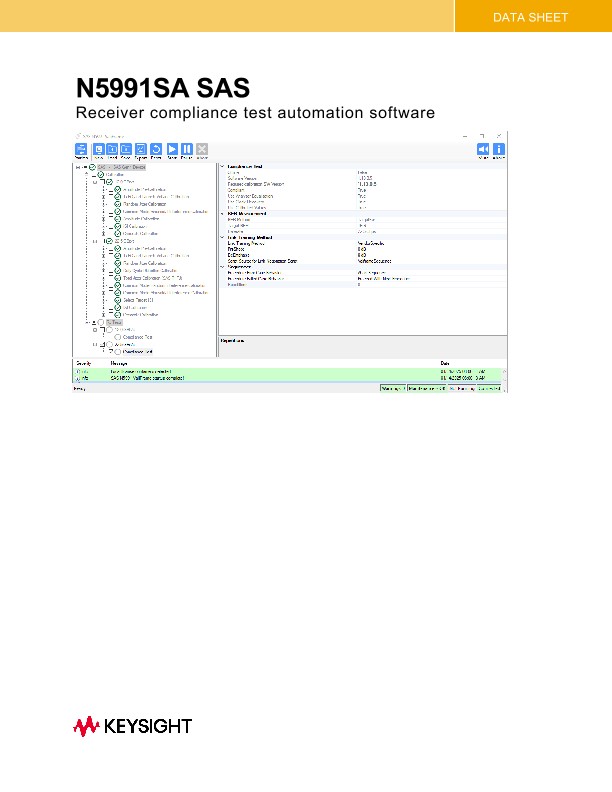The height and width of the screenshot is (792, 612).
Task: Start the test with the play icon
Action: pyautogui.click(x=172, y=149)
